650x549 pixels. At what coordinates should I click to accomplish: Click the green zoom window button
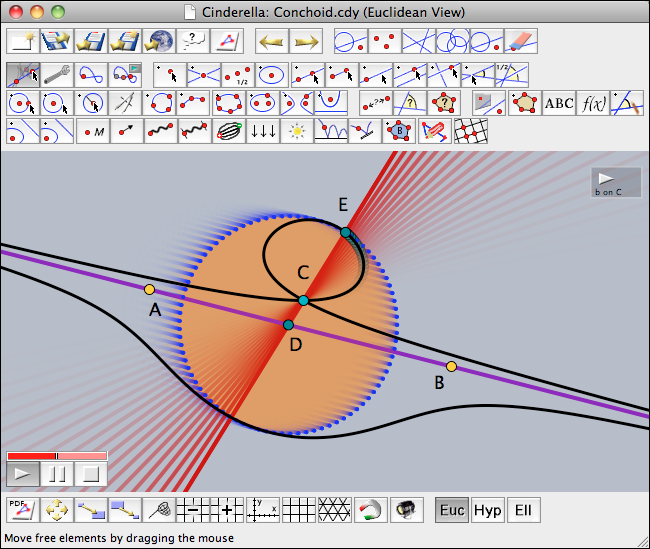pos(58,12)
